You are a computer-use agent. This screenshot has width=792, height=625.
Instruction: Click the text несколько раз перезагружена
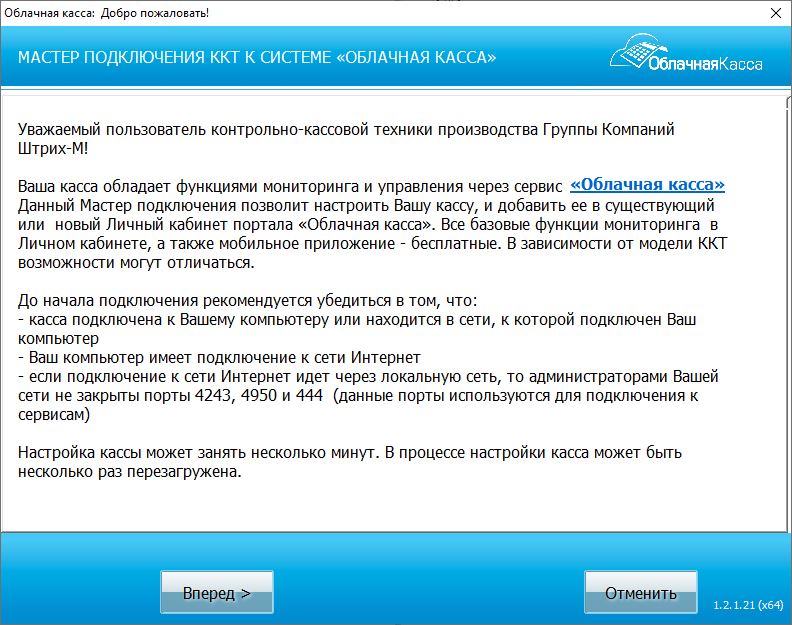tap(130, 472)
